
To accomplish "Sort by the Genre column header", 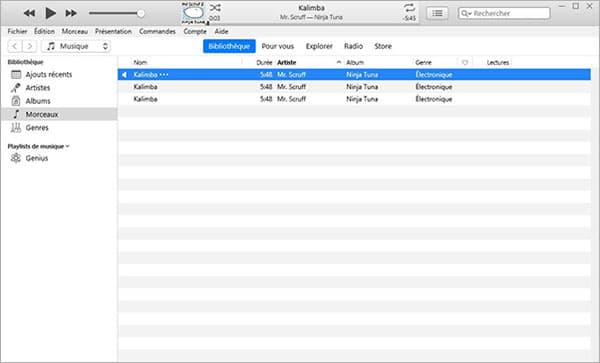I will [424, 62].
